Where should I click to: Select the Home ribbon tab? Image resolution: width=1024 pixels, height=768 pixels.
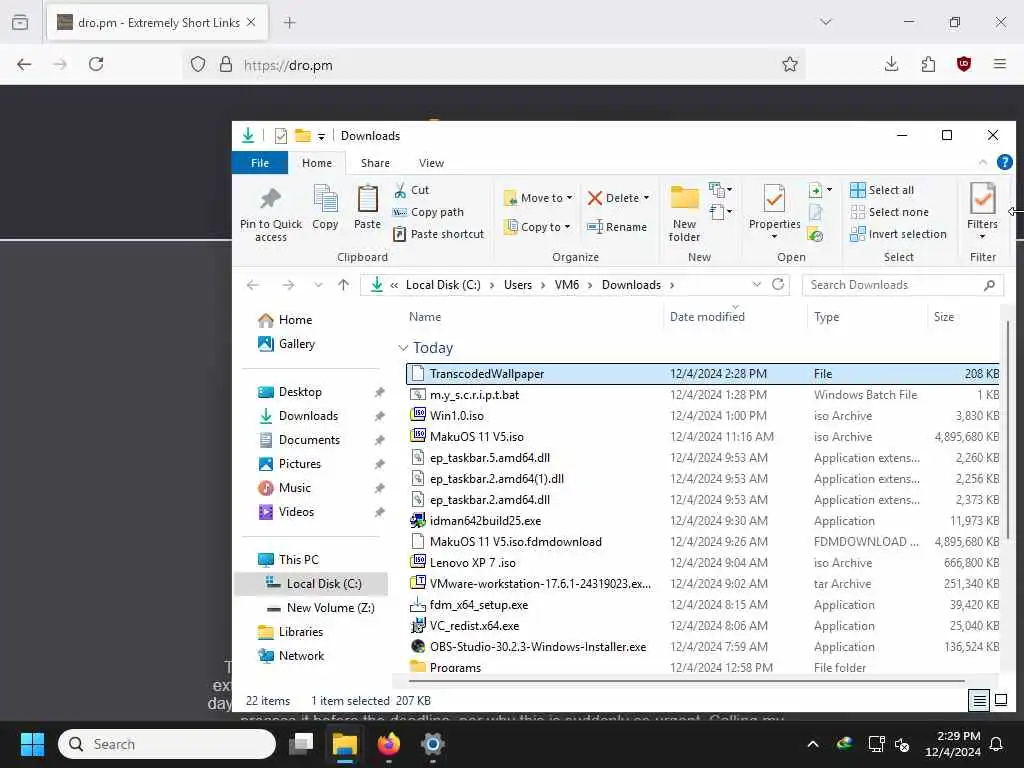[317, 163]
